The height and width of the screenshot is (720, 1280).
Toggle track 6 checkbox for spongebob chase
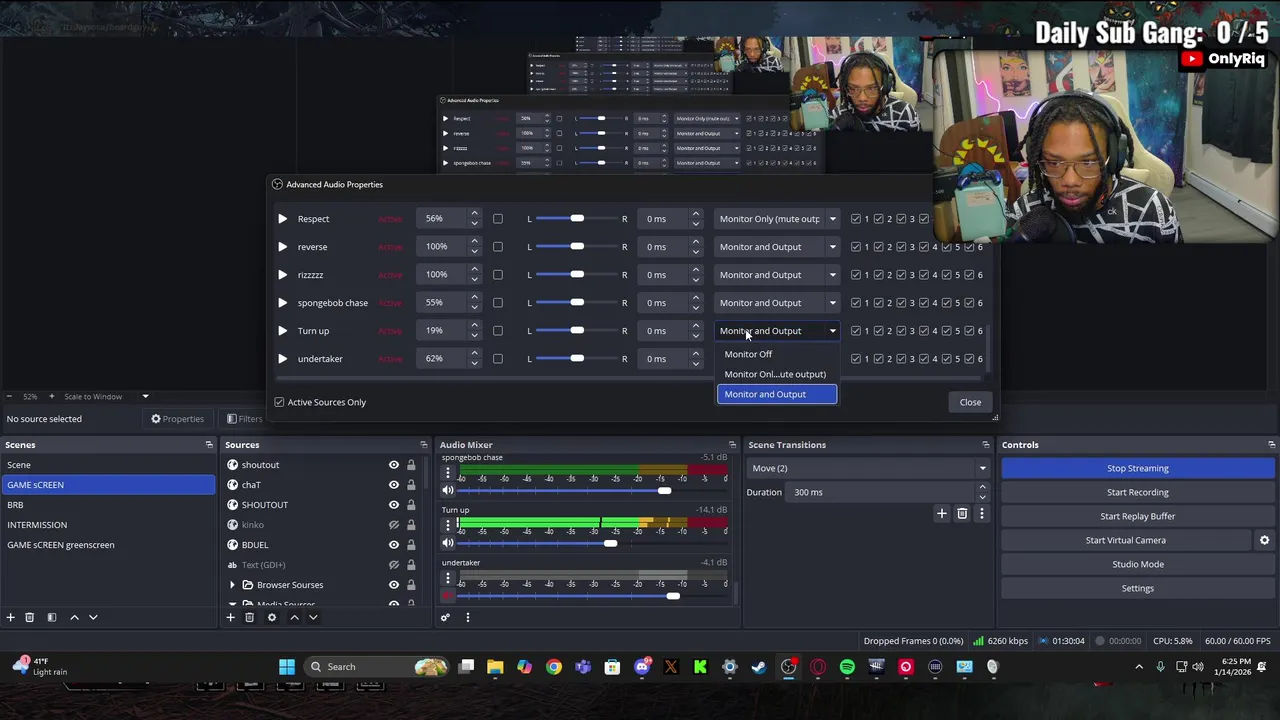click(970, 303)
